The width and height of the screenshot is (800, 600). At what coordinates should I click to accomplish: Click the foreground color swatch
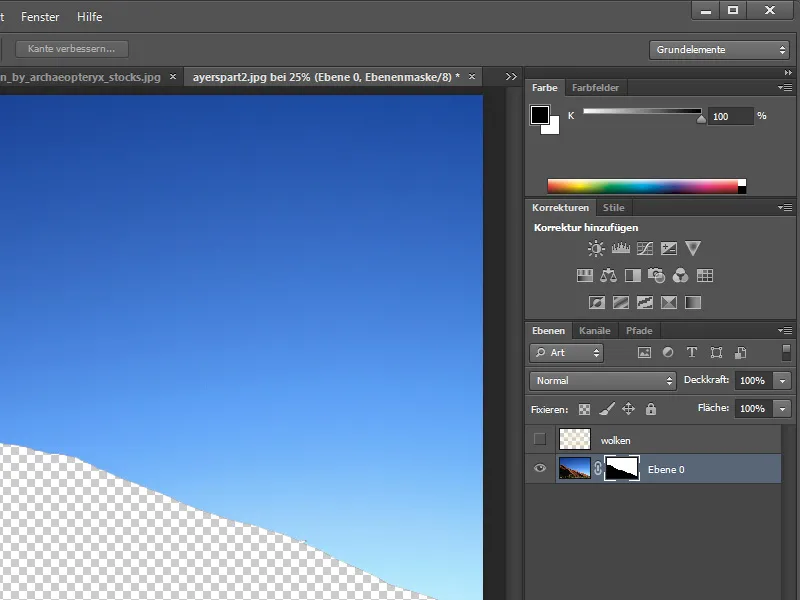(x=539, y=114)
